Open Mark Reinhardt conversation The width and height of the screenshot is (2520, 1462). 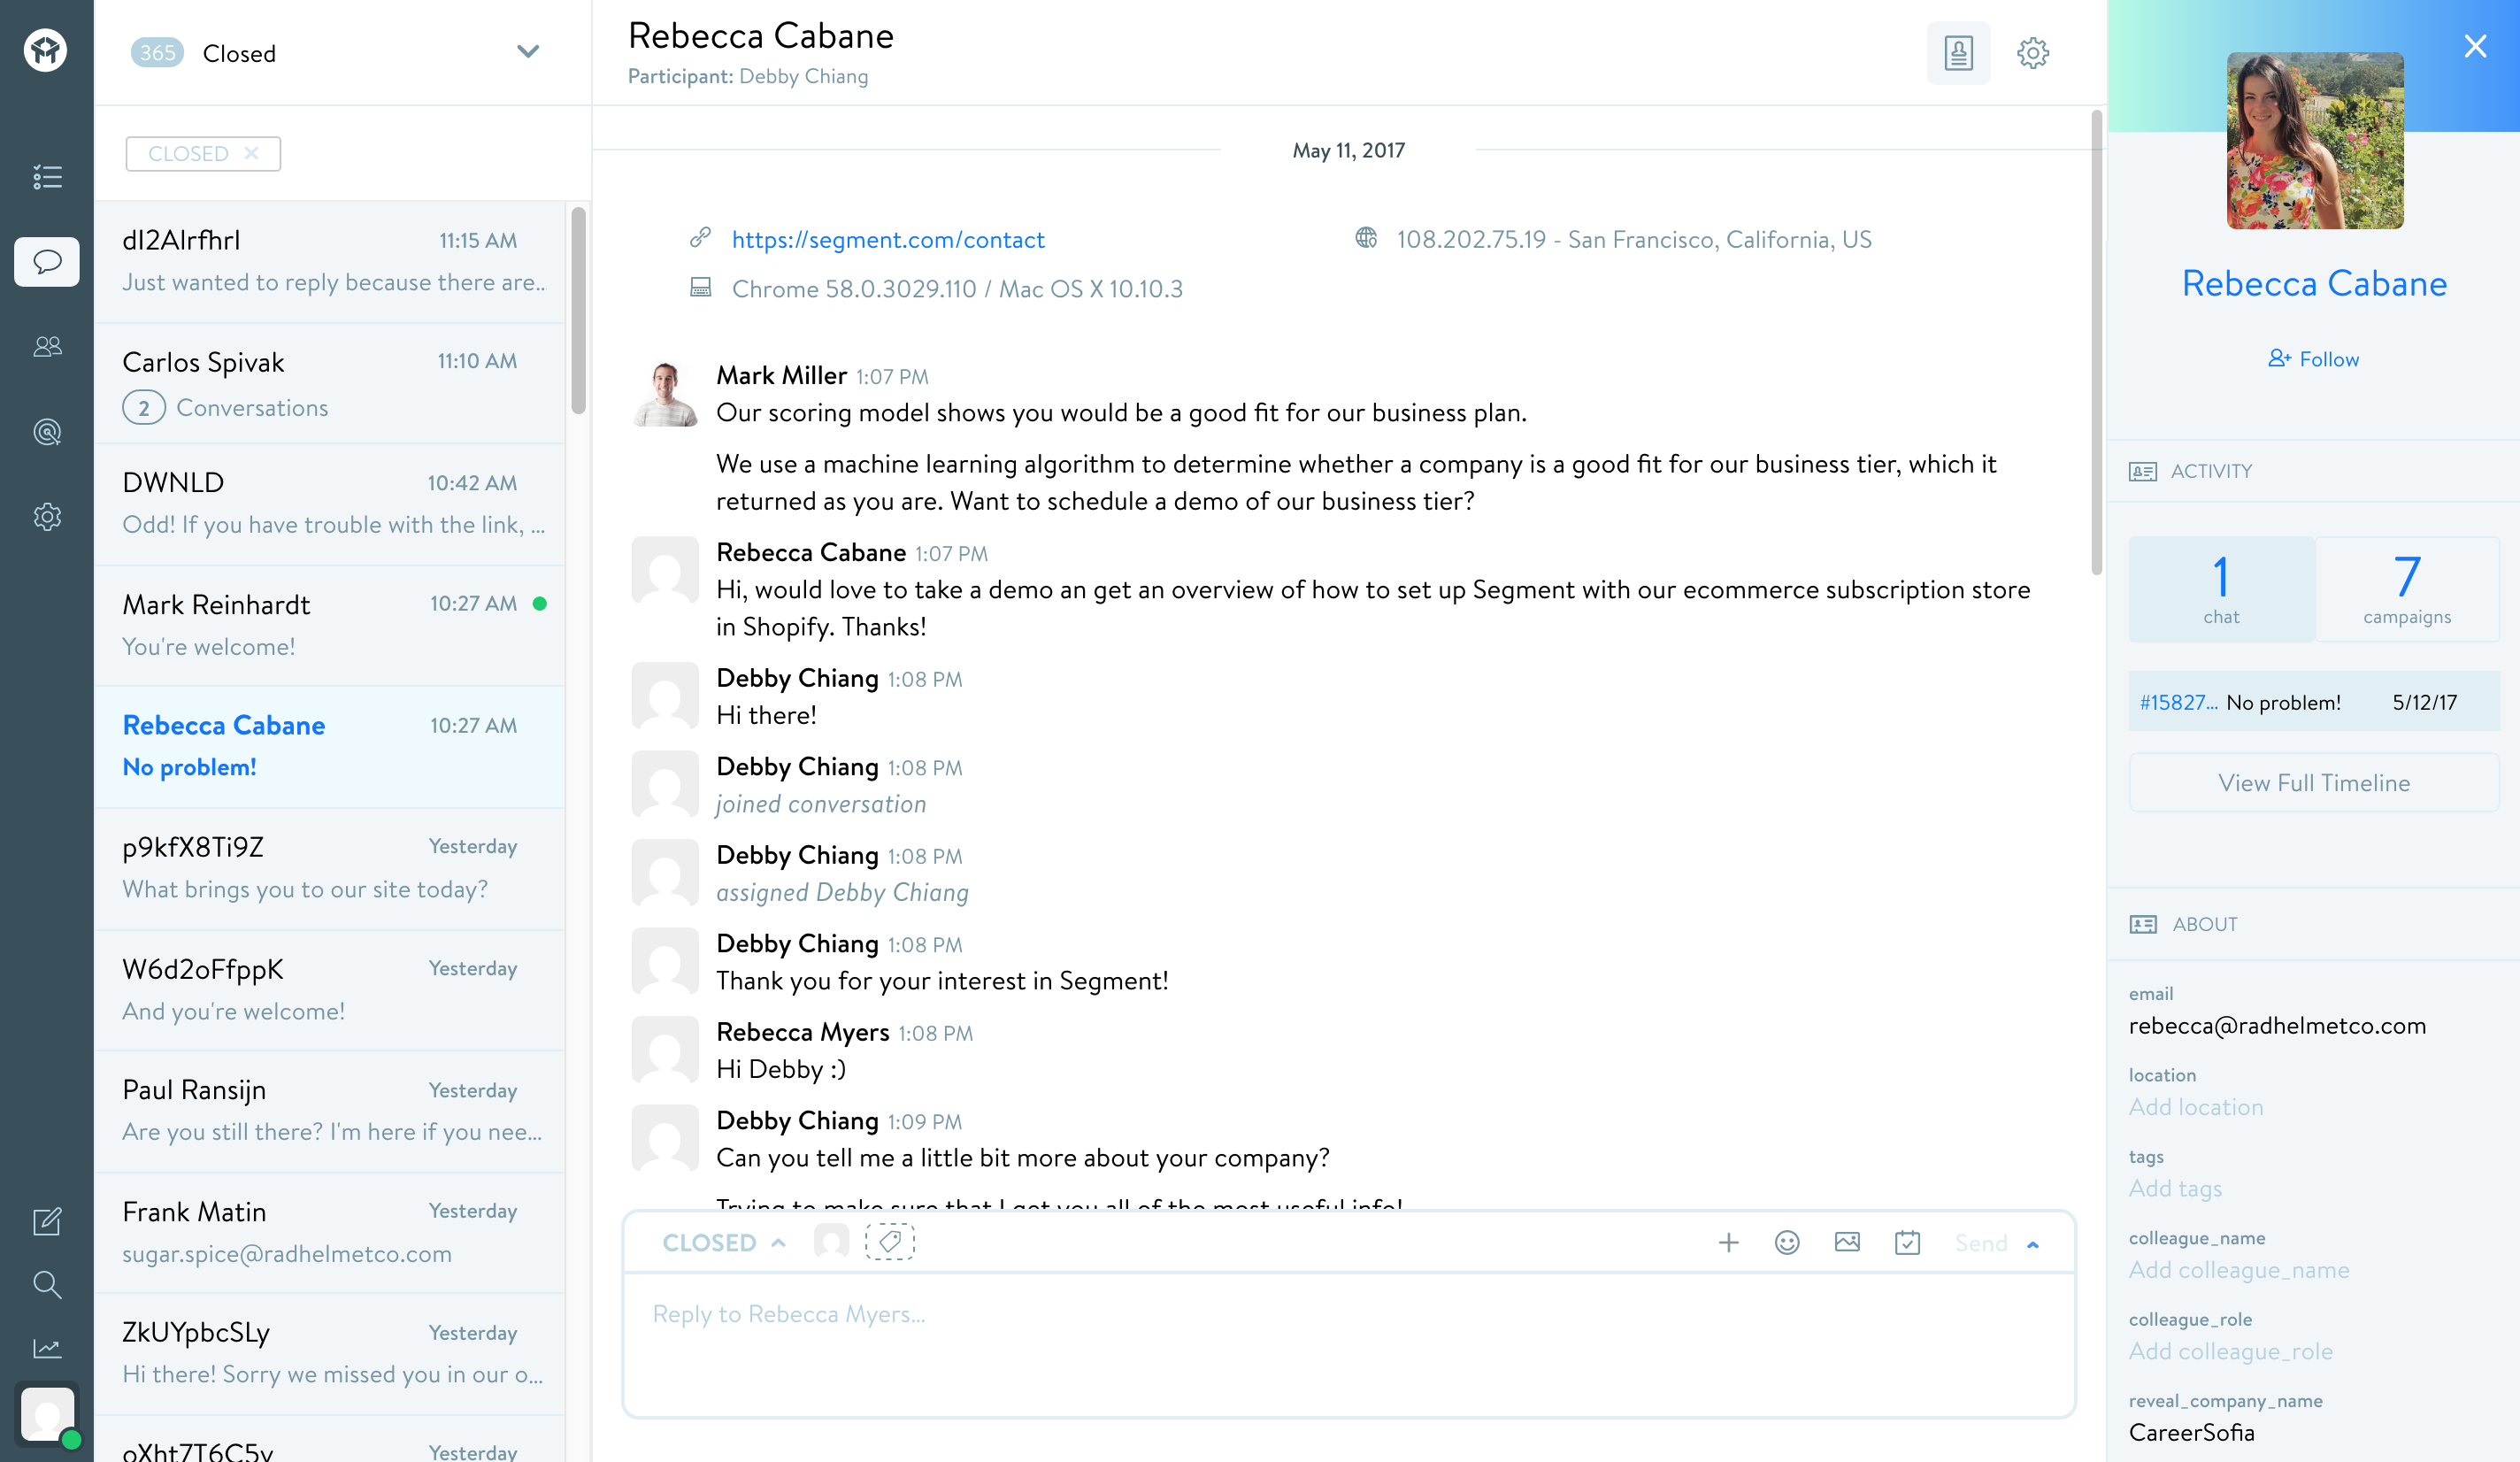[x=330, y=625]
